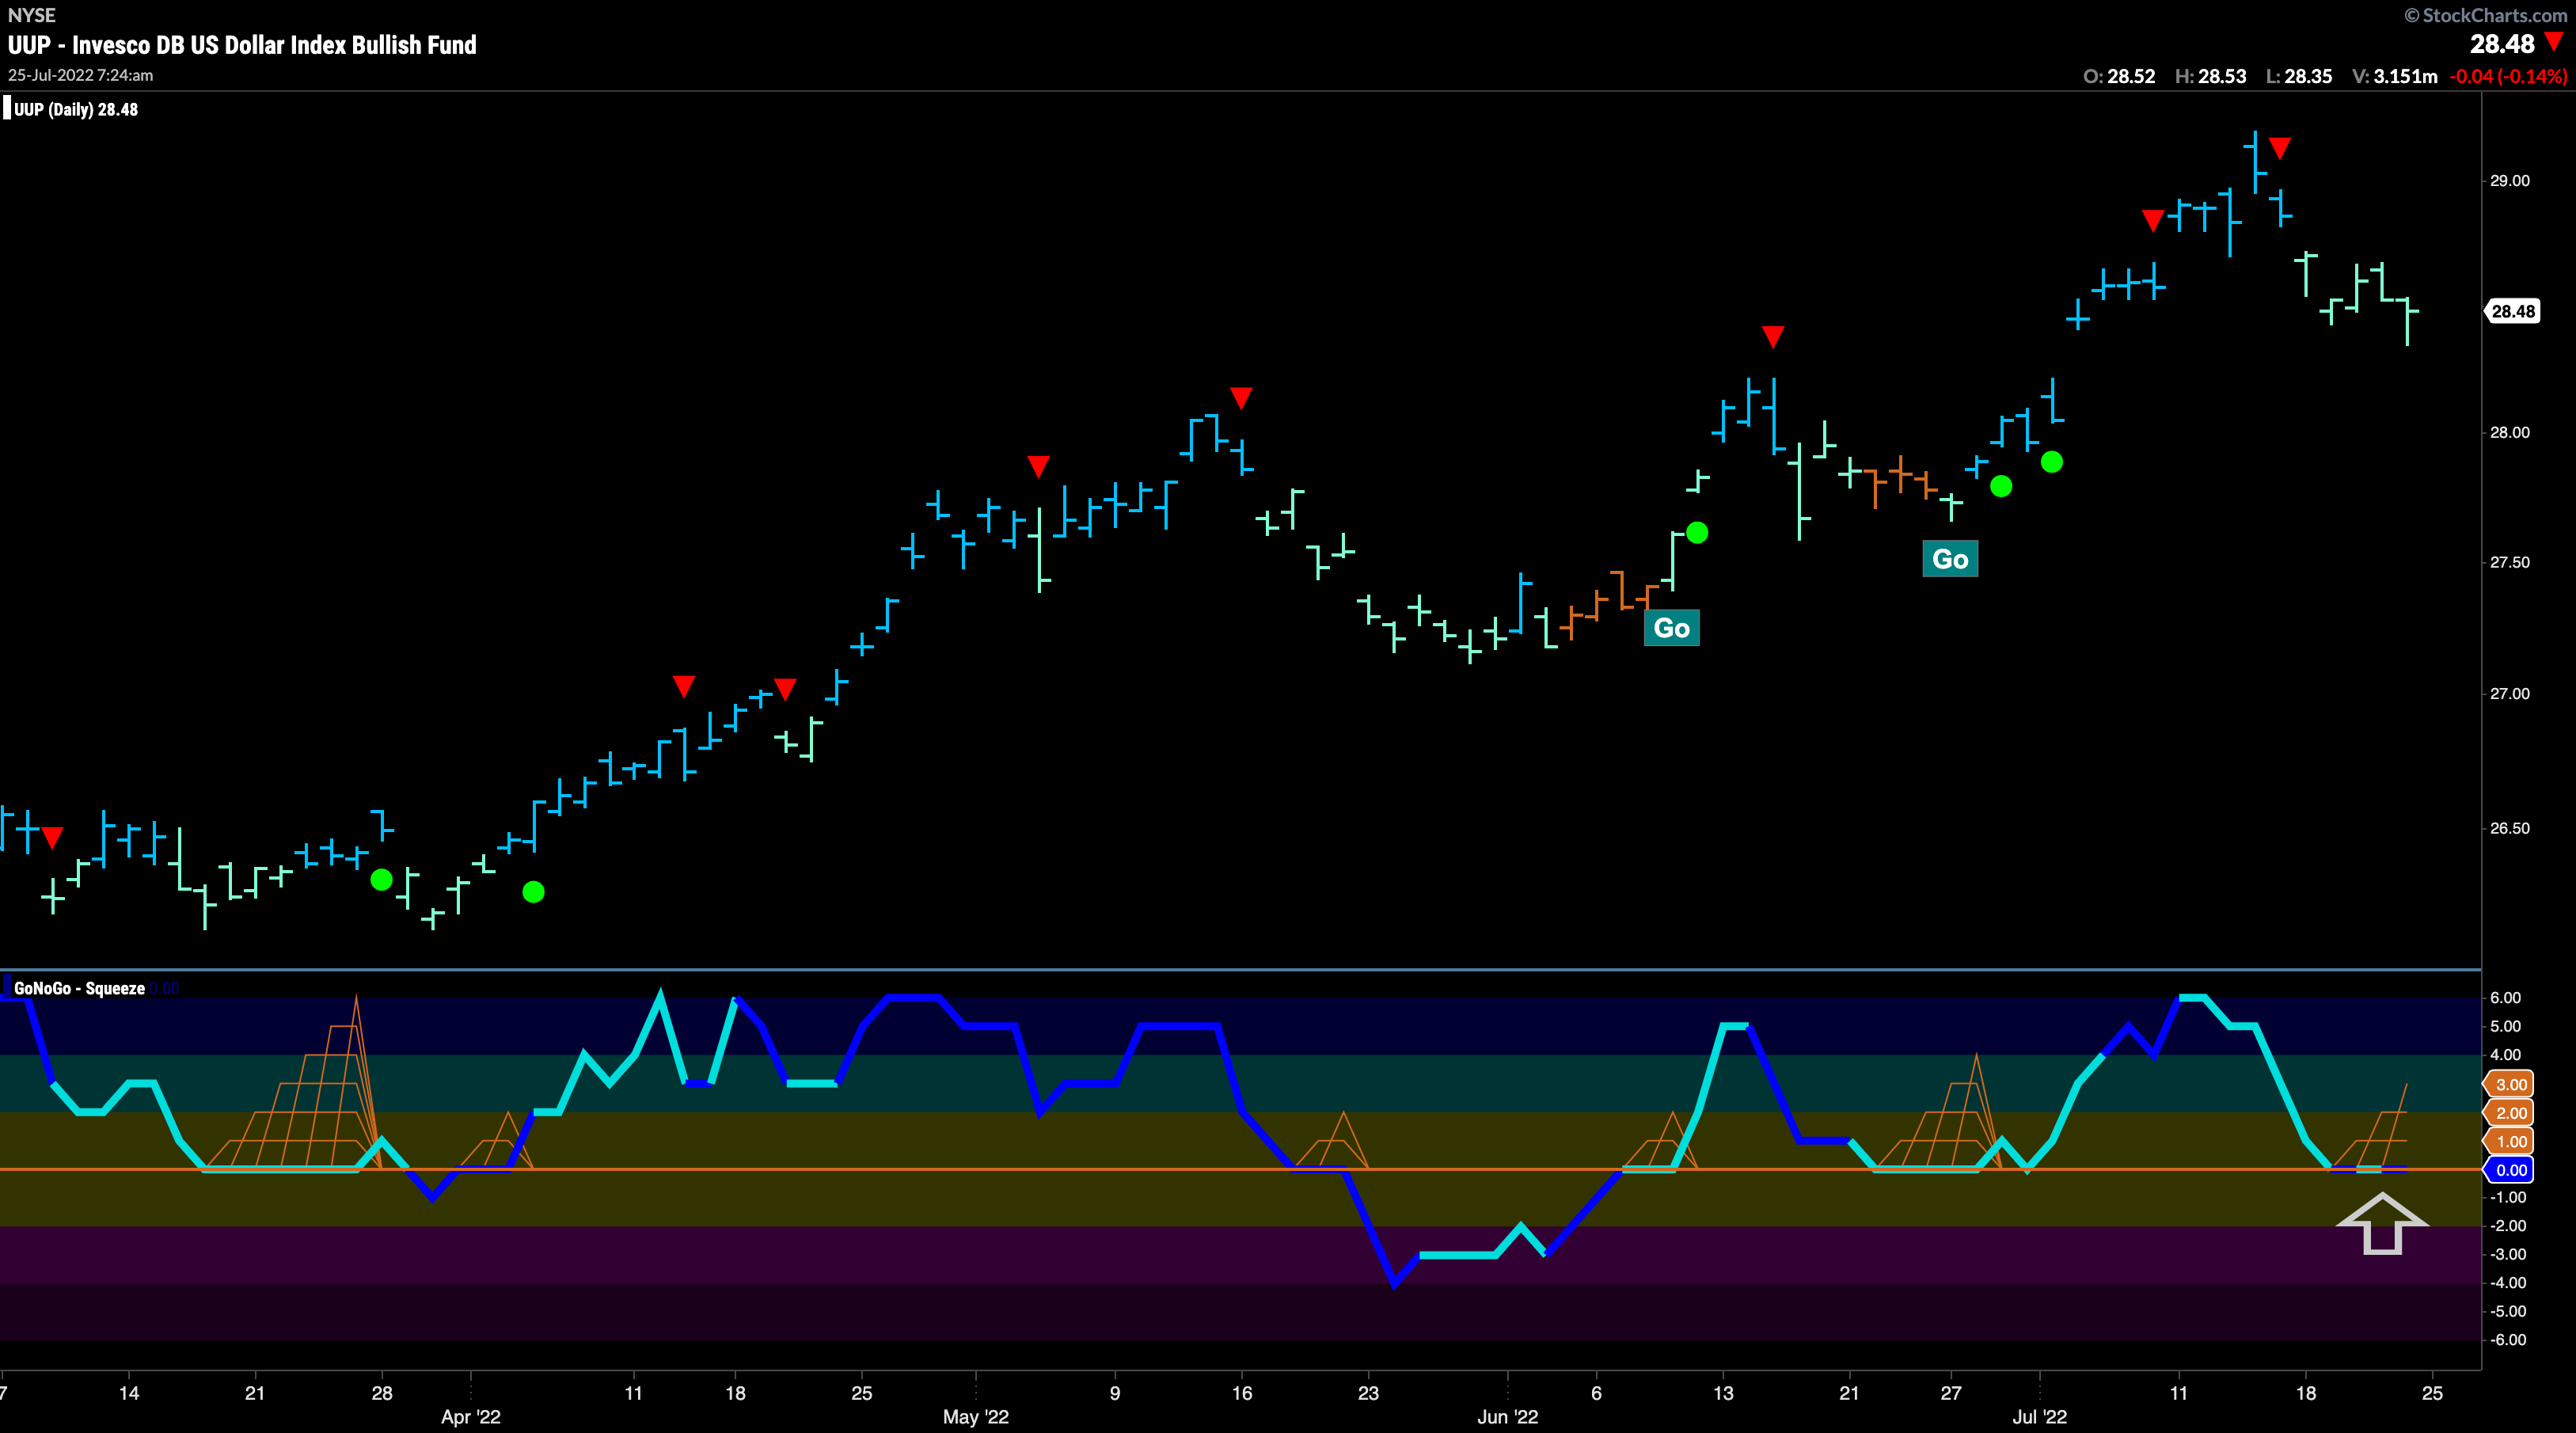This screenshot has width=2576, height=1433.
Task: Click the "Apr '22" date axis label
Action: (471, 1417)
